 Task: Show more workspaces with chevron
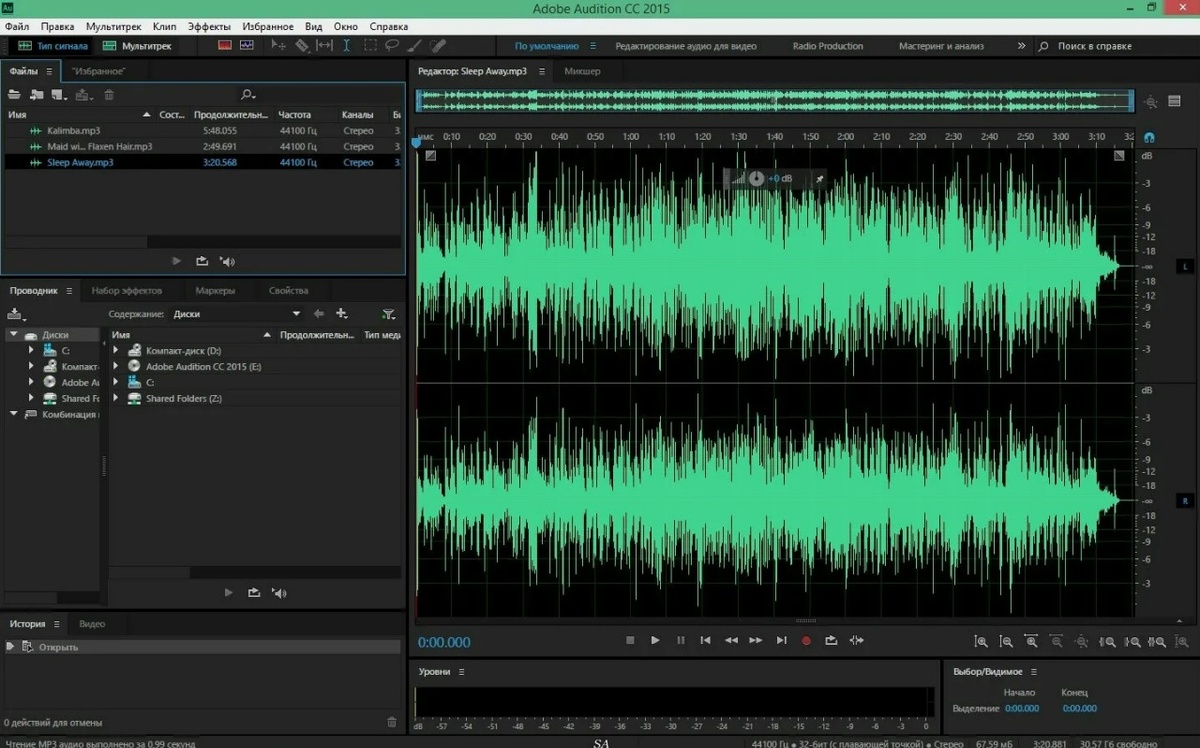pos(1021,46)
